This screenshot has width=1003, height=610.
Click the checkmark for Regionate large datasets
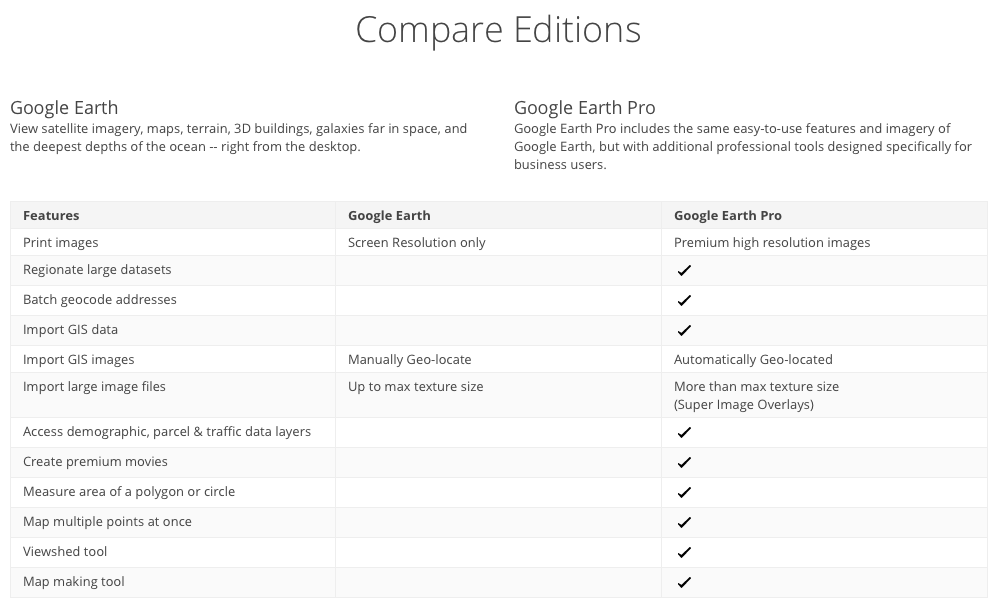(x=684, y=270)
